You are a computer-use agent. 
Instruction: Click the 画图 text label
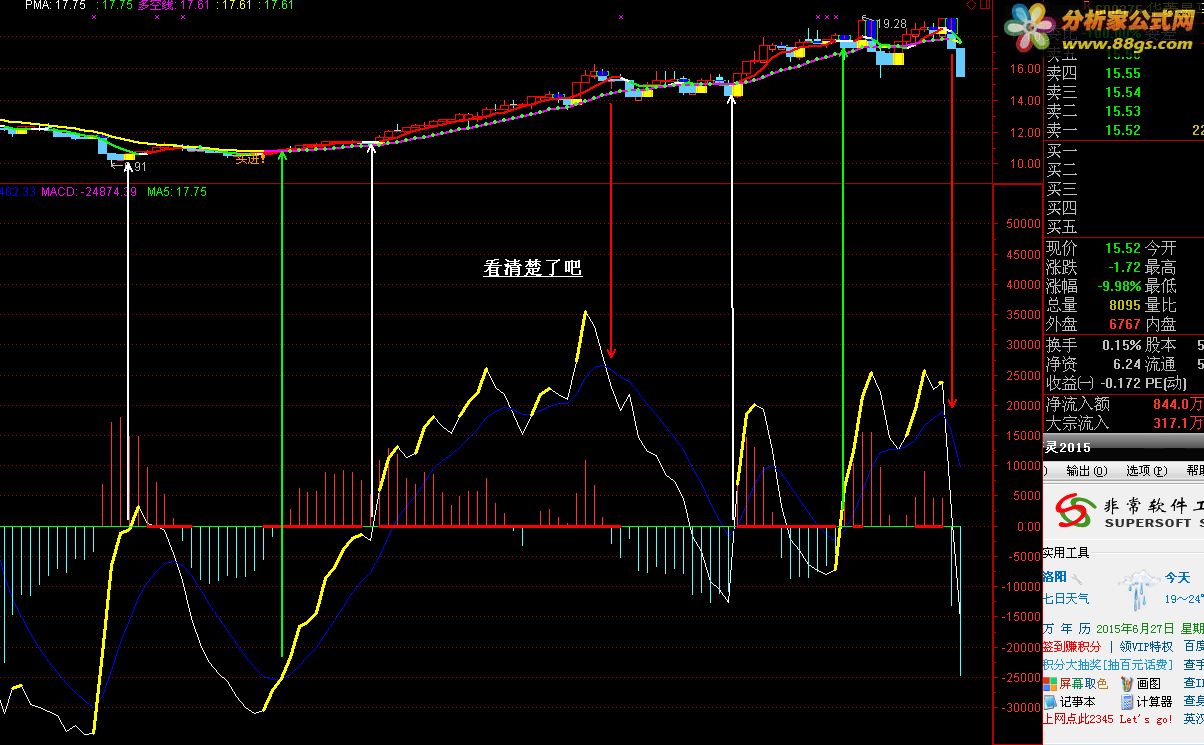coord(1148,683)
